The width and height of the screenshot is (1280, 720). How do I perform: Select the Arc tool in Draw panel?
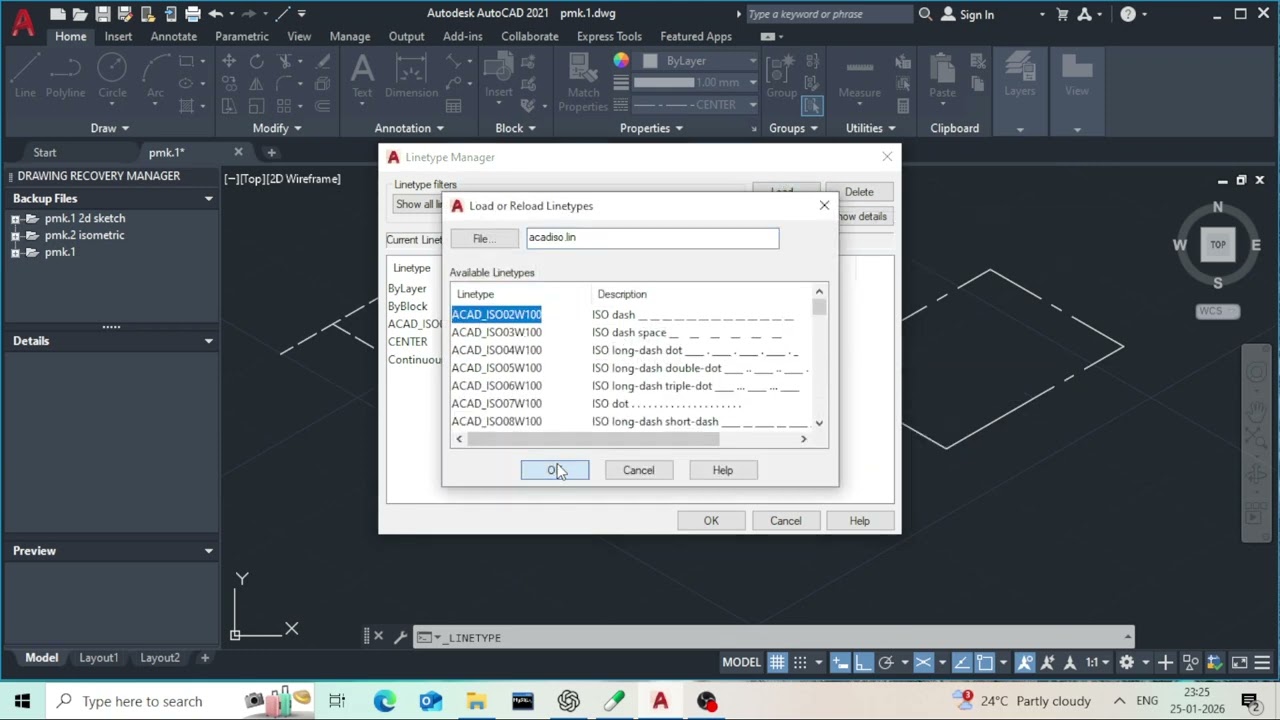[155, 76]
